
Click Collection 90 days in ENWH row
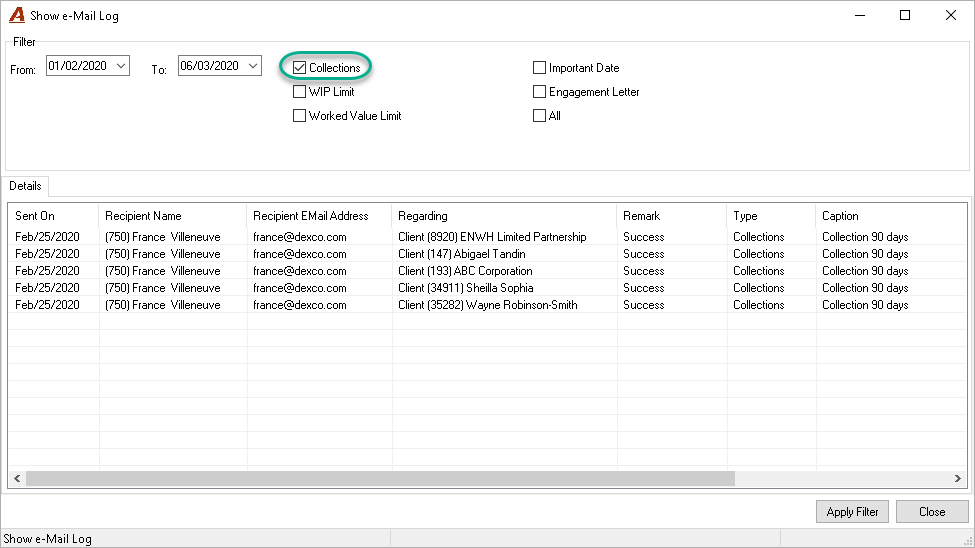(x=865, y=237)
